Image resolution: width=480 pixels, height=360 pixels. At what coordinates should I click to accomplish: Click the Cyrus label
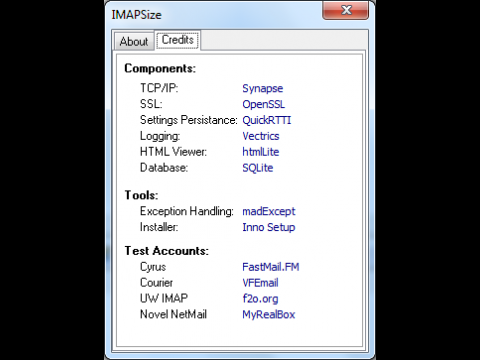tap(153, 267)
